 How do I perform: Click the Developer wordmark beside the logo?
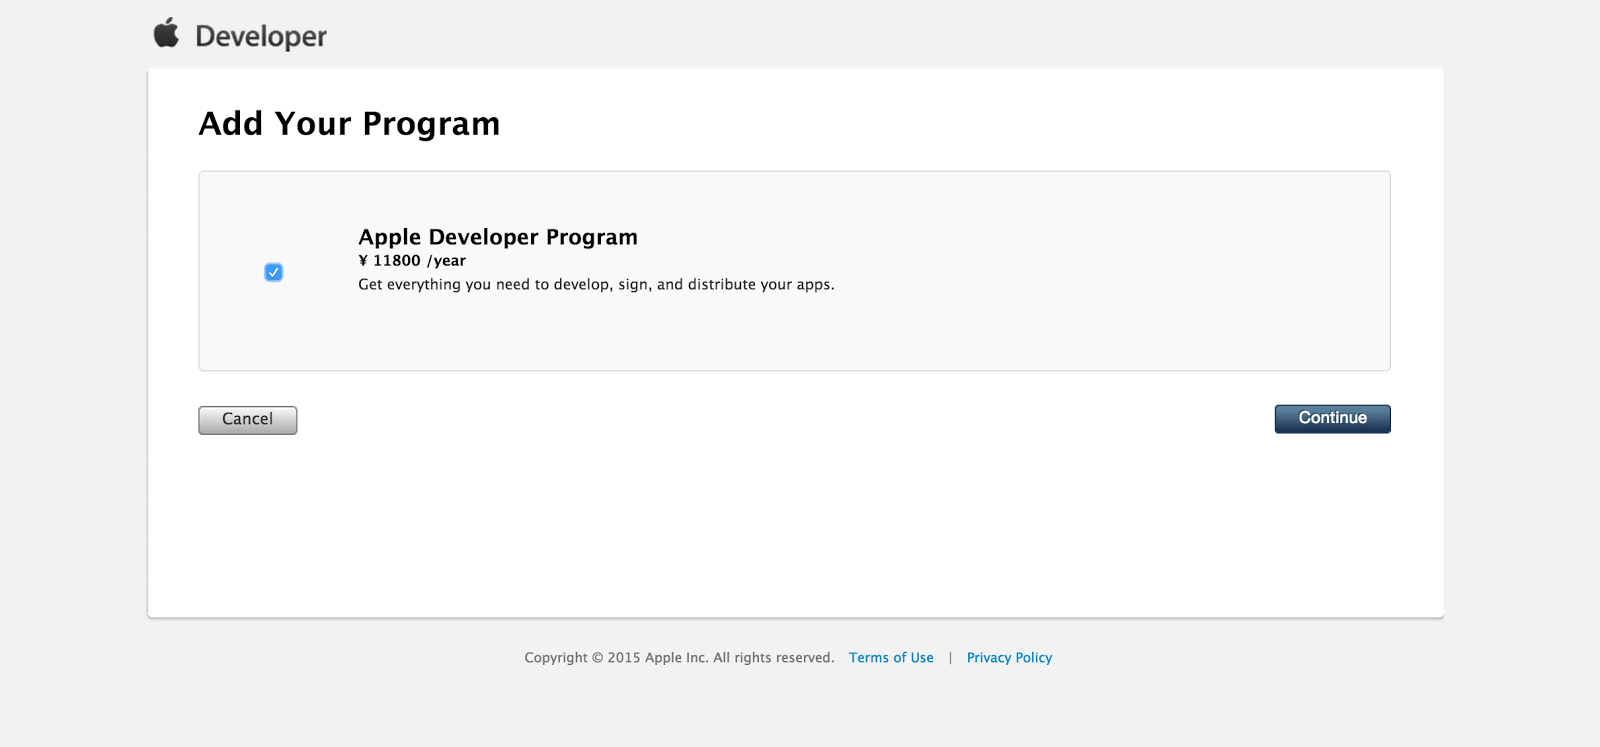tap(261, 37)
